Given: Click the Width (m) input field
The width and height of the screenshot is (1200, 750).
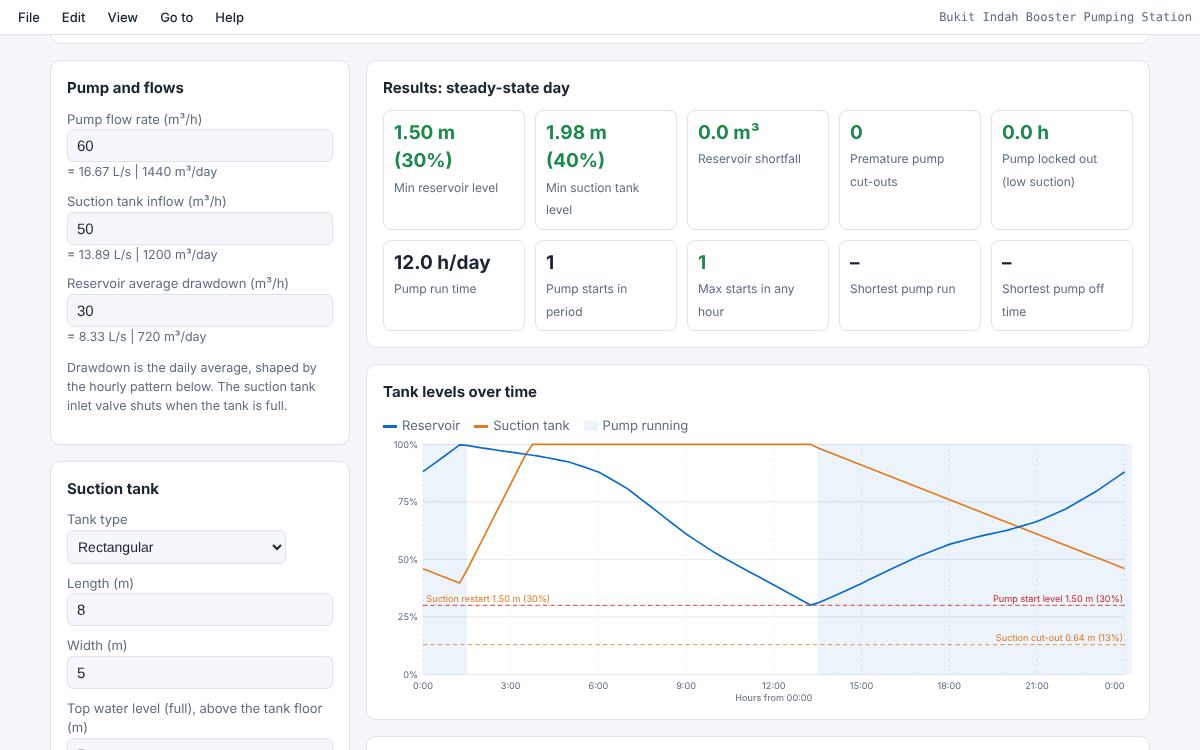Looking at the screenshot, I should pyautogui.click(x=200, y=673).
